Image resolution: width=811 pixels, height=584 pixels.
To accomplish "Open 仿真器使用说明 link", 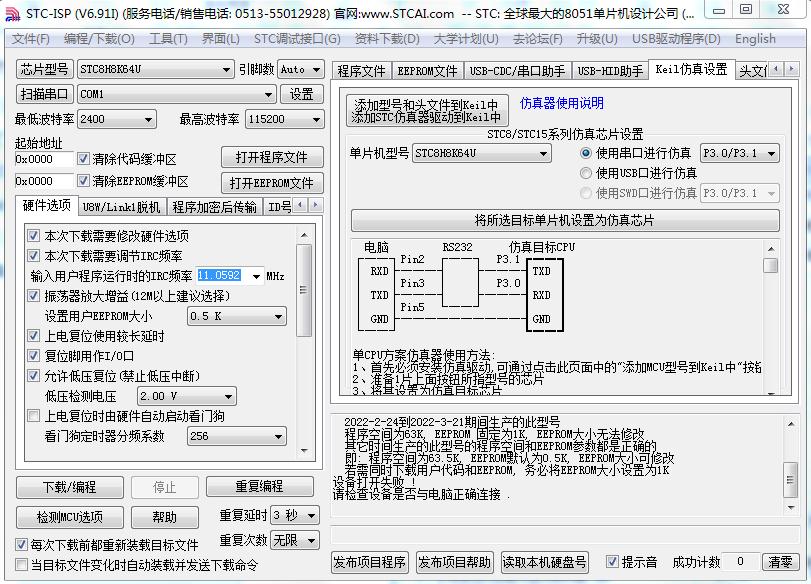I will pos(562,103).
